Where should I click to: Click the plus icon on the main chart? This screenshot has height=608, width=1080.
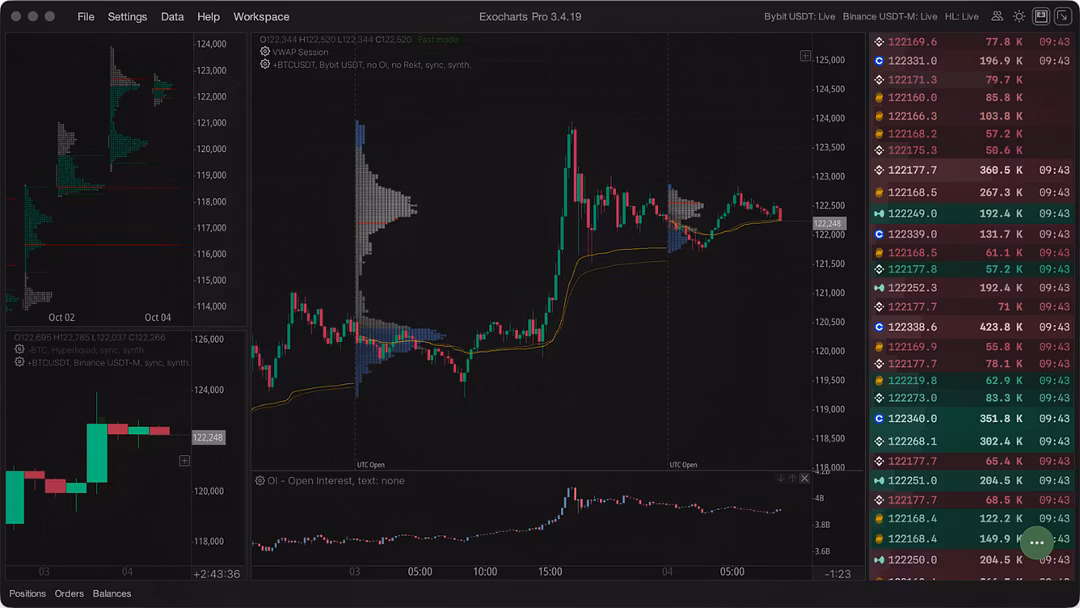(806, 57)
